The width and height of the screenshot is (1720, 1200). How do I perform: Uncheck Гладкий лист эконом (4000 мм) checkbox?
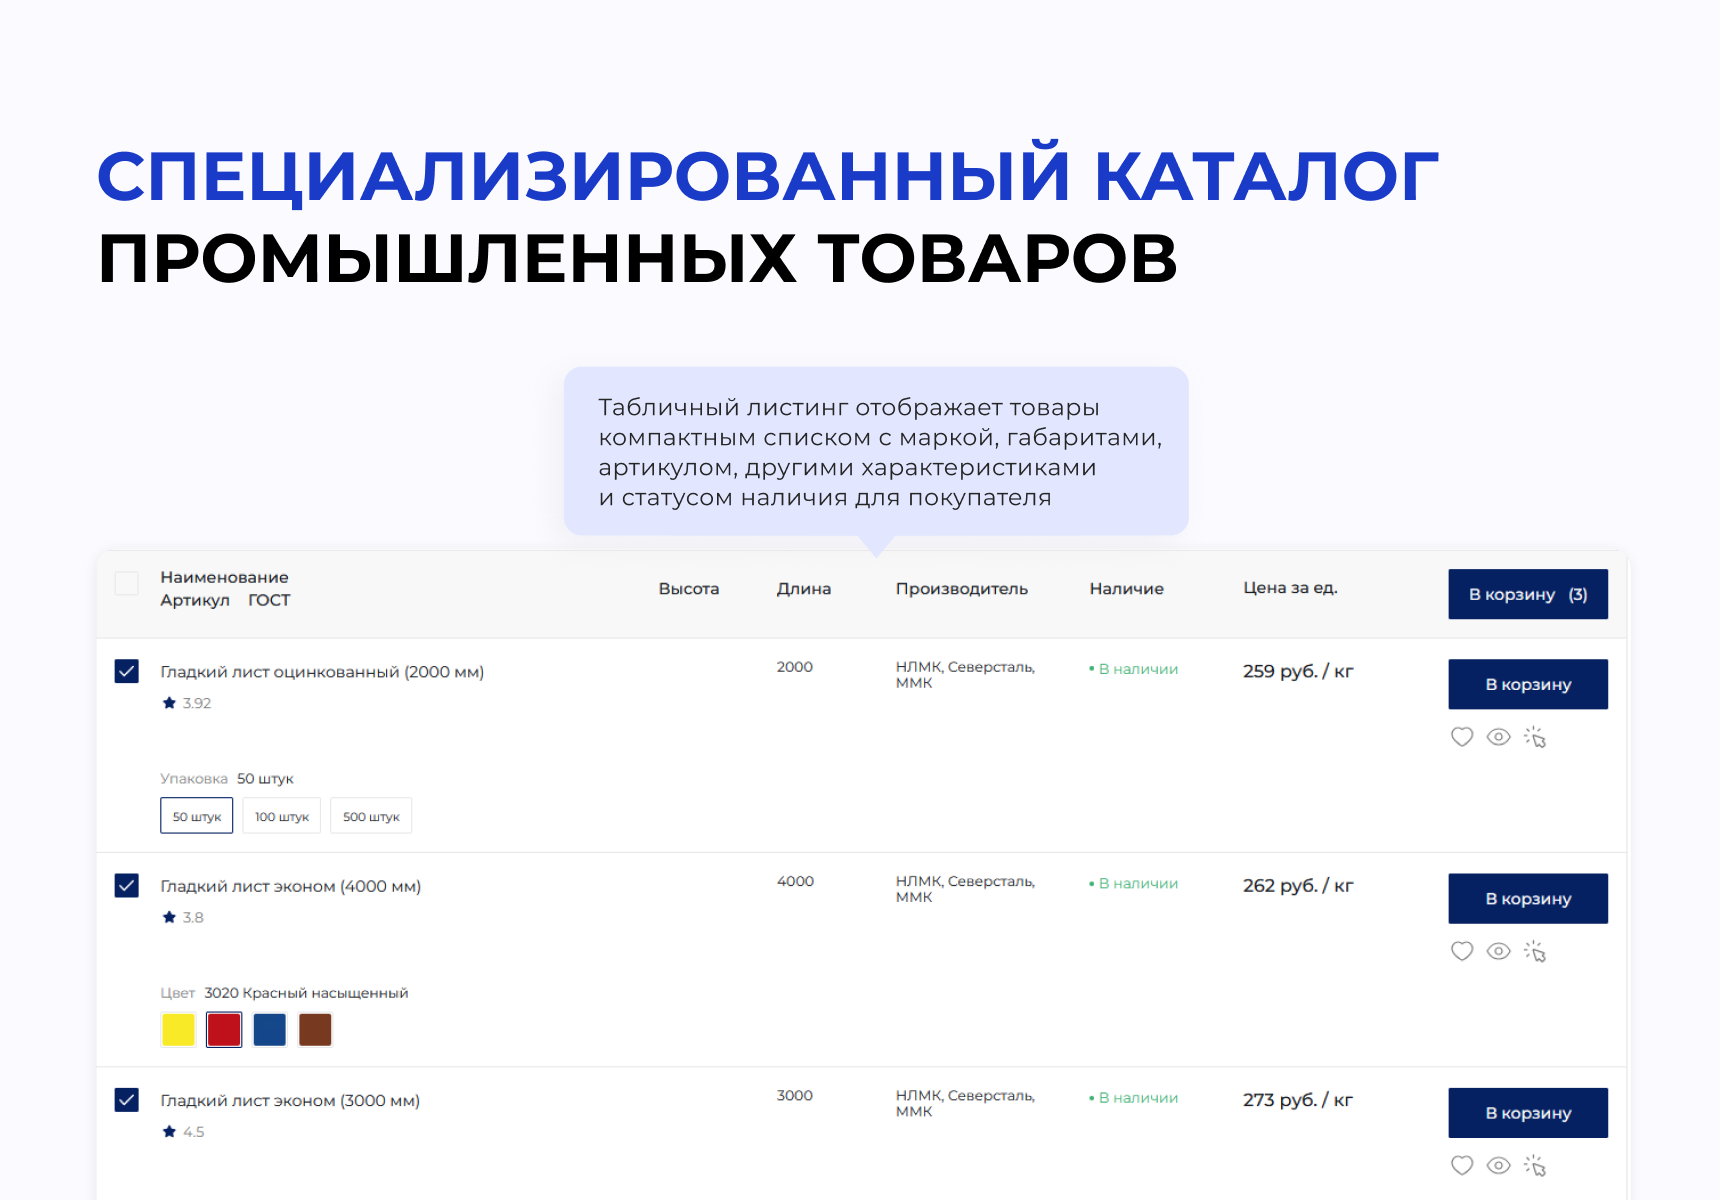click(x=127, y=885)
